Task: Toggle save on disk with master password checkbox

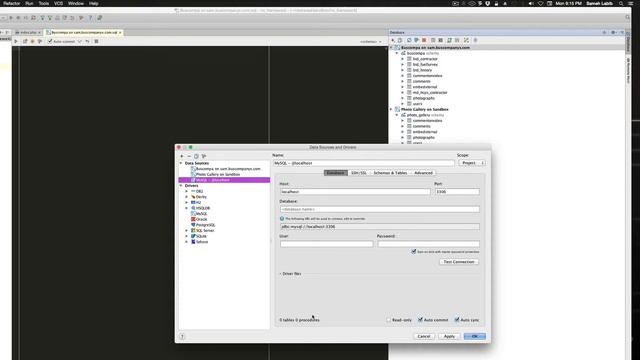Action: click(413, 251)
